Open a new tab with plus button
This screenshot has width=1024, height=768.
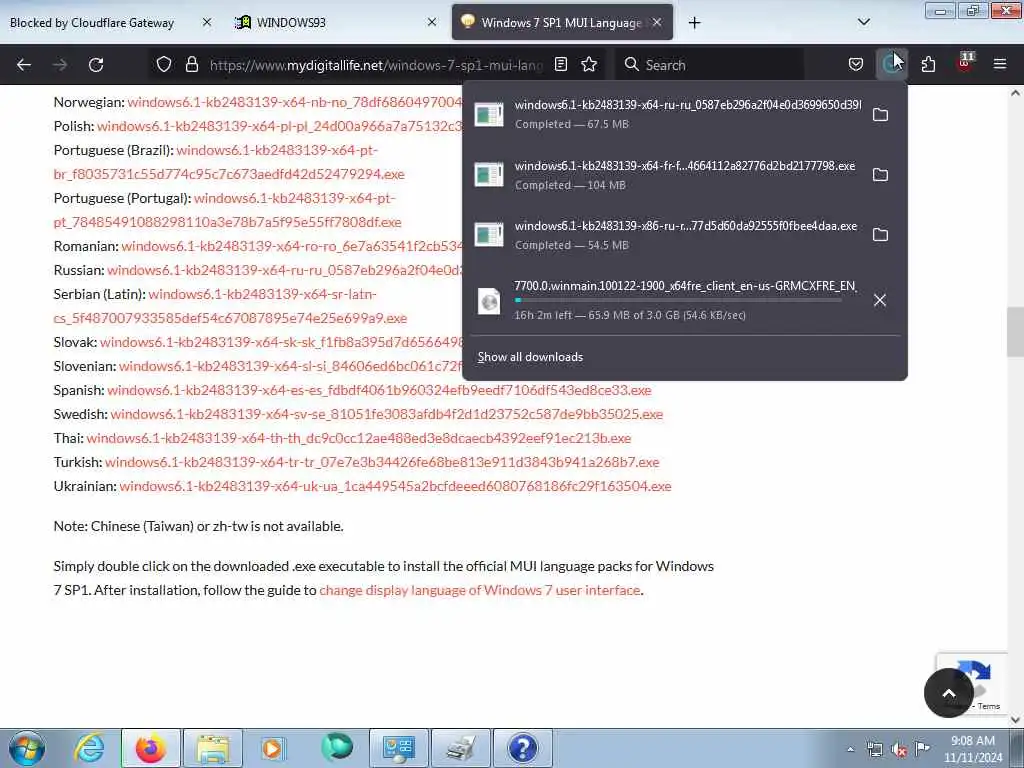[694, 23]
